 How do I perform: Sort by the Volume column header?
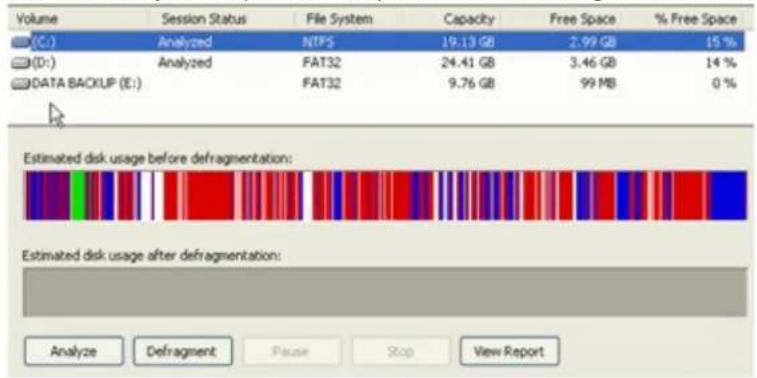pyautogui.click(x=37, y=19)
